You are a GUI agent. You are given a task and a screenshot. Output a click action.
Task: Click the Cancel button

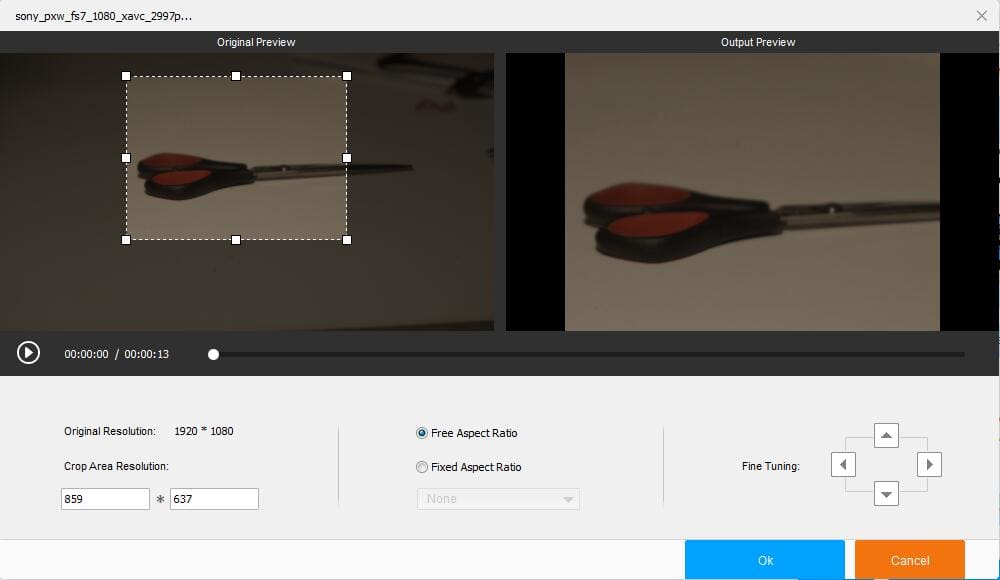[x=909, y=560]
